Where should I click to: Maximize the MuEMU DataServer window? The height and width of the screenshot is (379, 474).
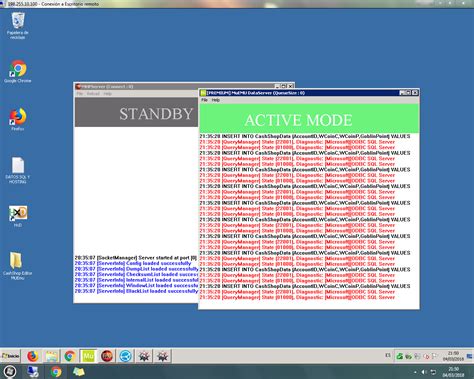pyautogui.click(x=408, y=93)
